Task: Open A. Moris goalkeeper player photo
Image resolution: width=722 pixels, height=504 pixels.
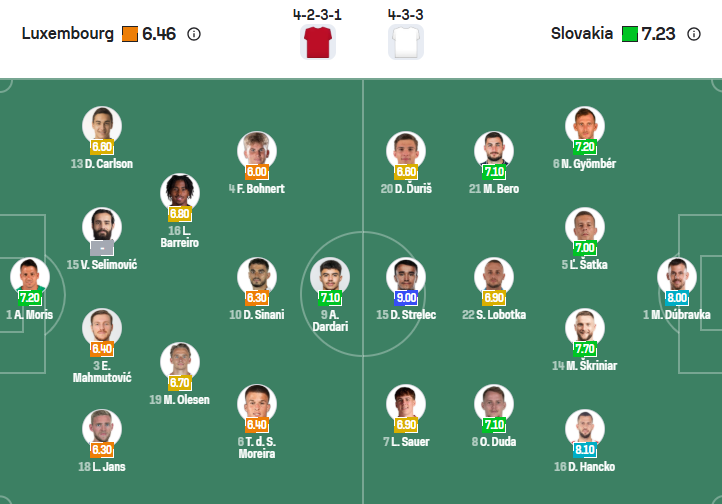Action: coord(29,276)
